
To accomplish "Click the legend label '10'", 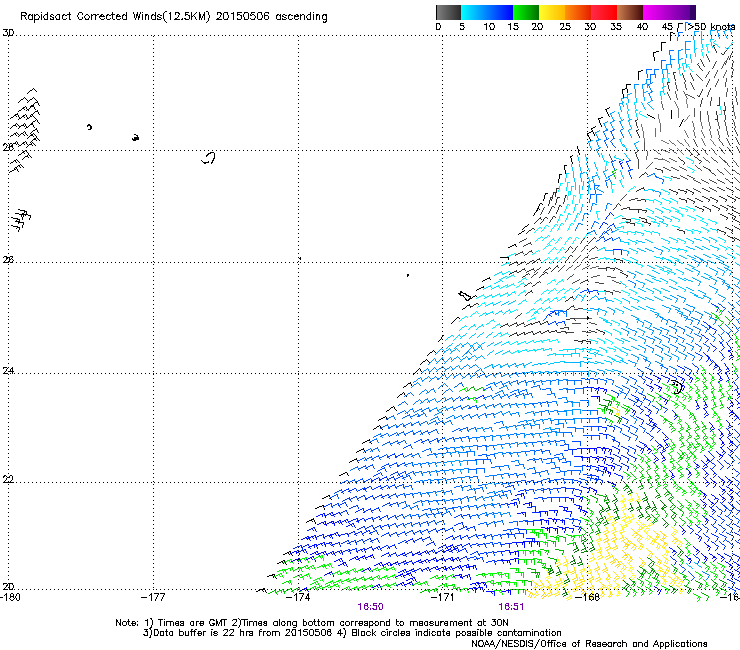I will tap(489, 26).
